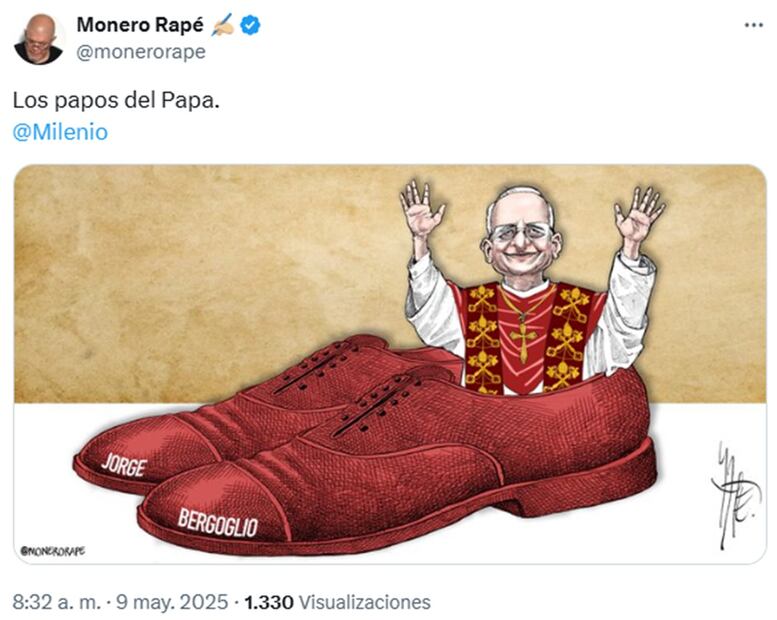
Task: Click the writing hand emoji
Action: click(x=222, y=25)
